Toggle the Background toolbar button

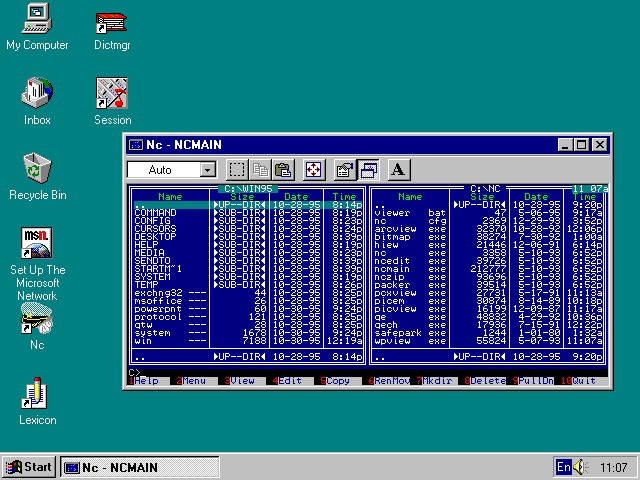tap(366, 170)
